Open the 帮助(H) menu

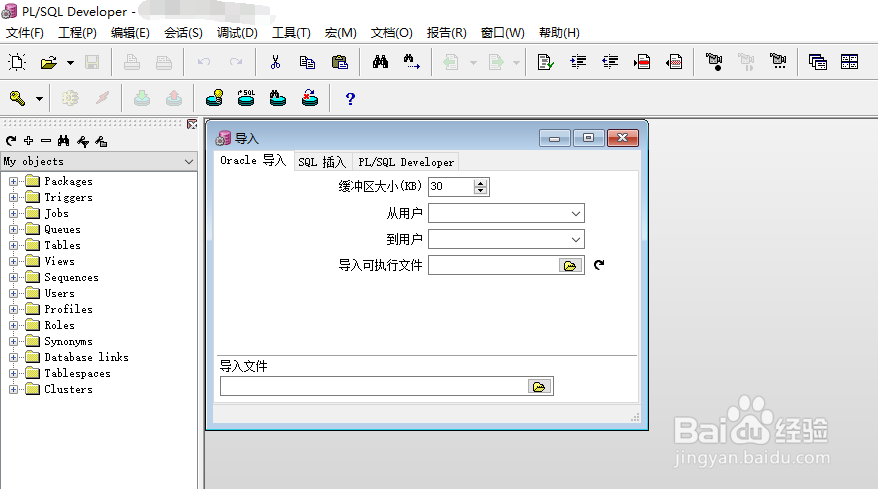pos(559,33)
